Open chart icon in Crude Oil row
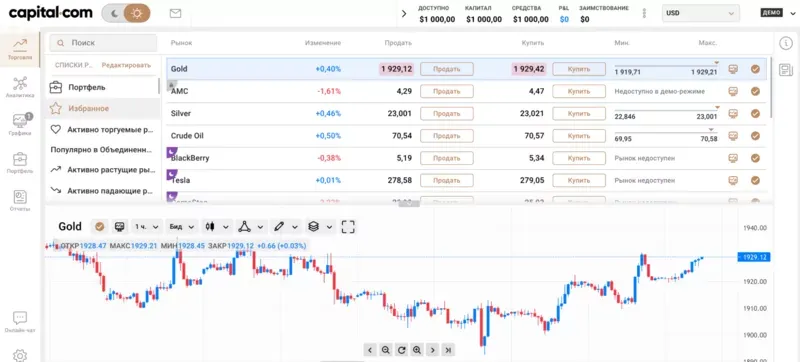 (733, 136)
